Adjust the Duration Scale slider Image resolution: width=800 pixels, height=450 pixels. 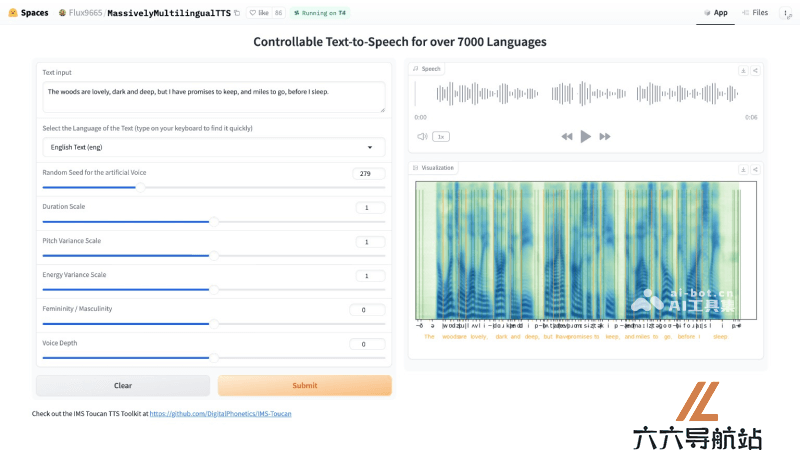[214, 221]
